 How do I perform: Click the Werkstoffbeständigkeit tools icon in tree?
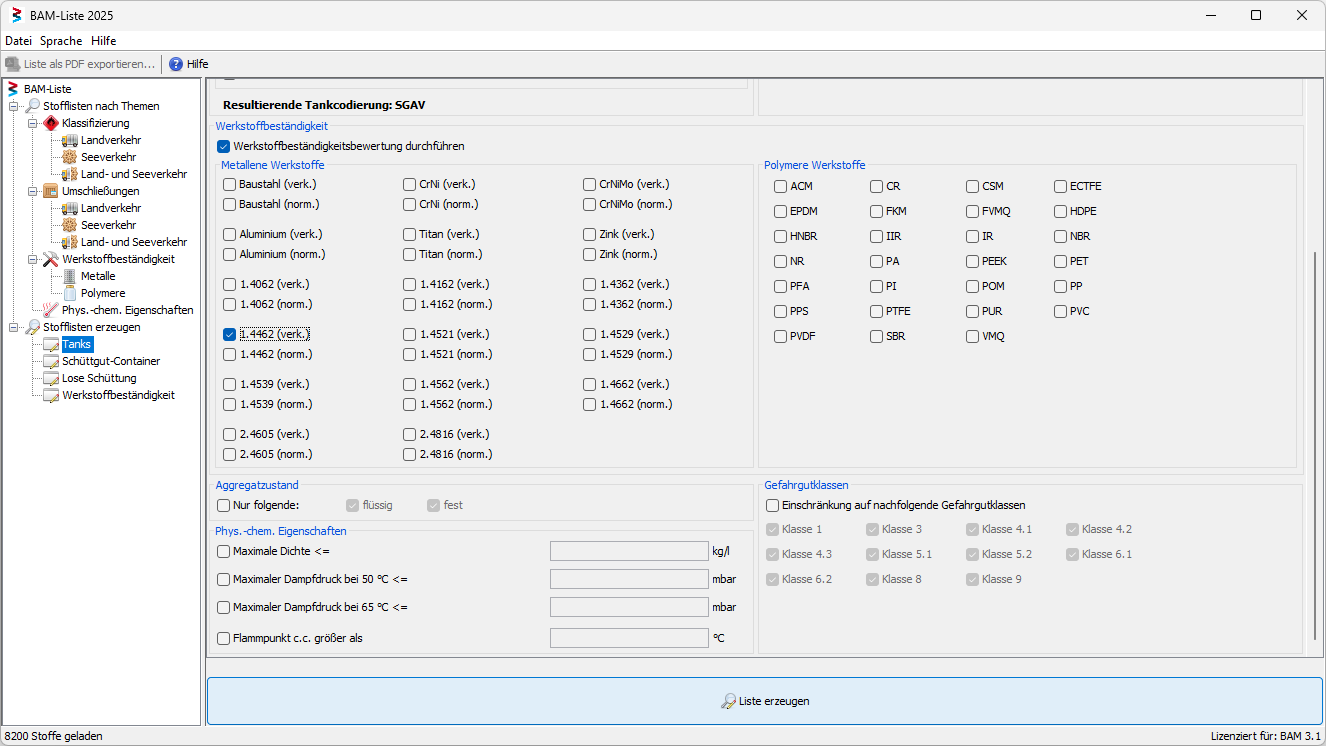click(x=51, y=259)
